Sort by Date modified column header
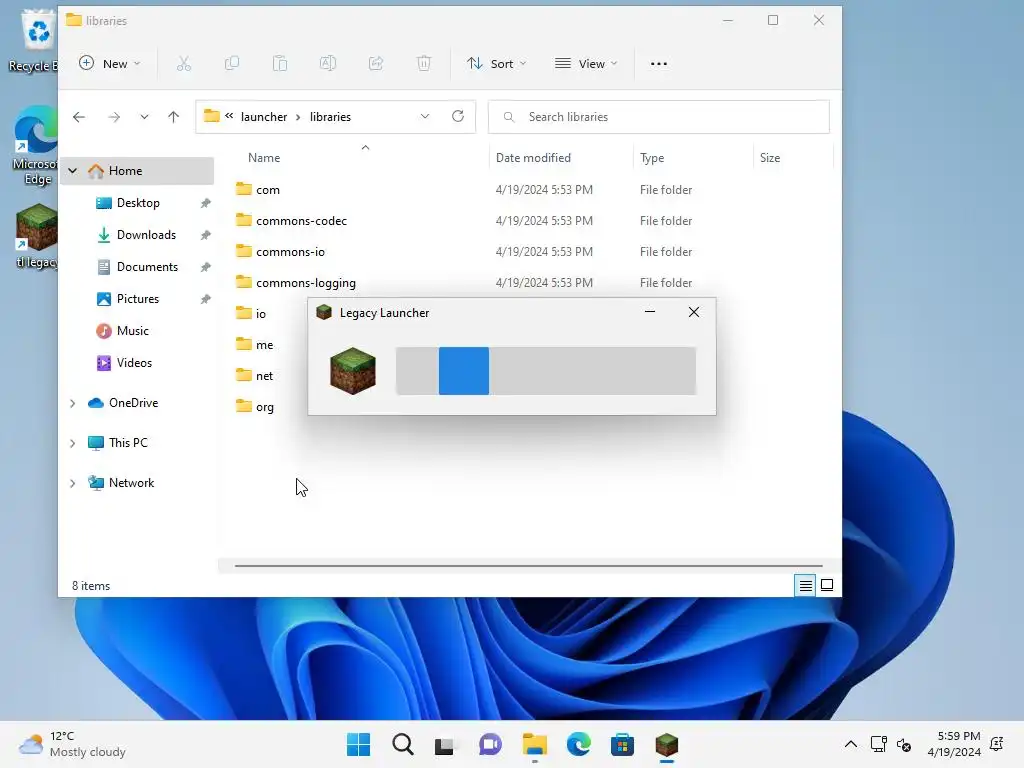The image size is (1024, 768). (x=533, y=158)
